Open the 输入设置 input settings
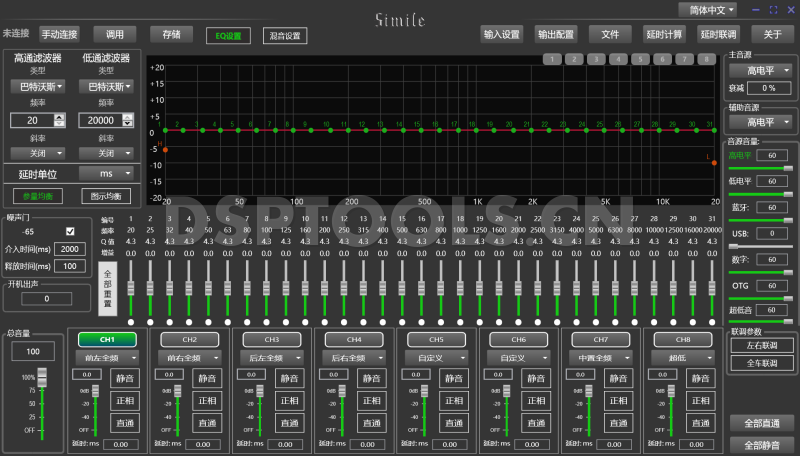The height and width of the screenshot is (456, 800). click(502, 34)
